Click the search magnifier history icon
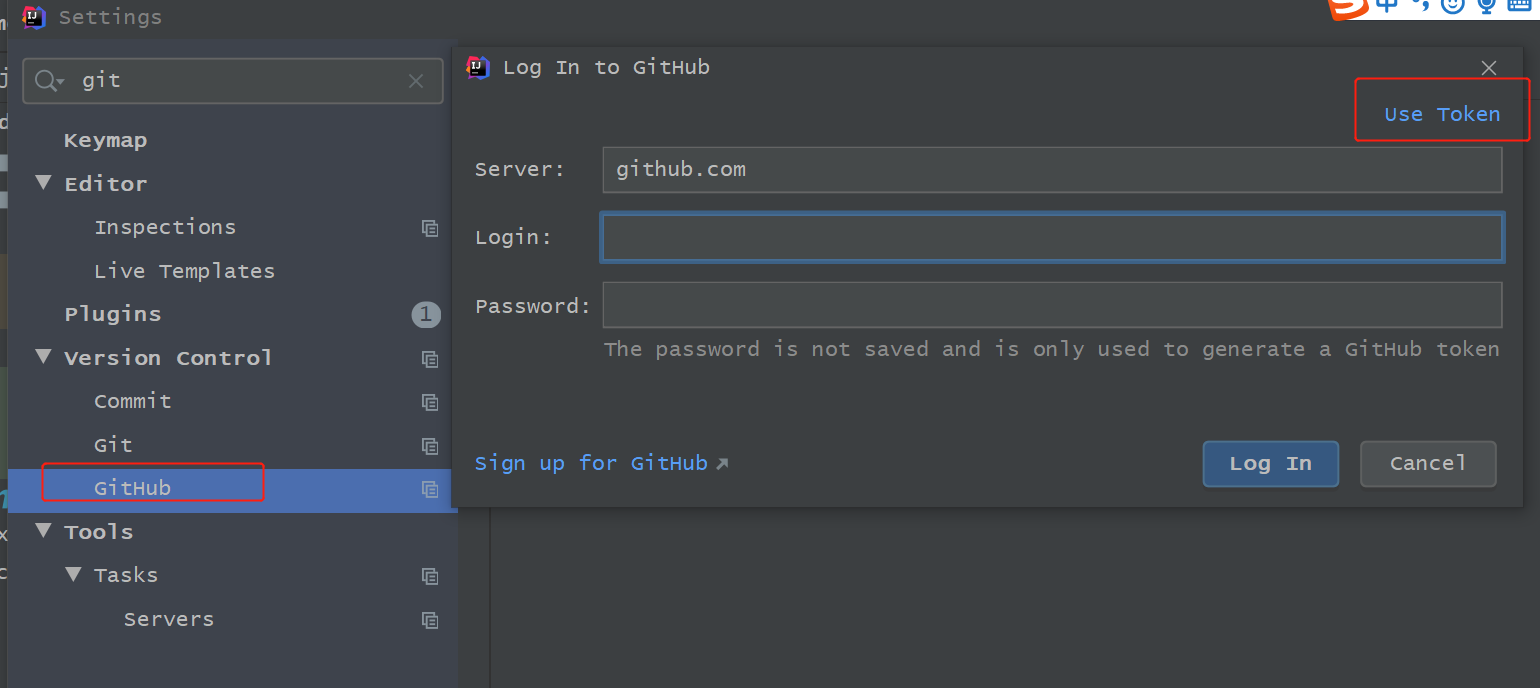 click(49, 81)
